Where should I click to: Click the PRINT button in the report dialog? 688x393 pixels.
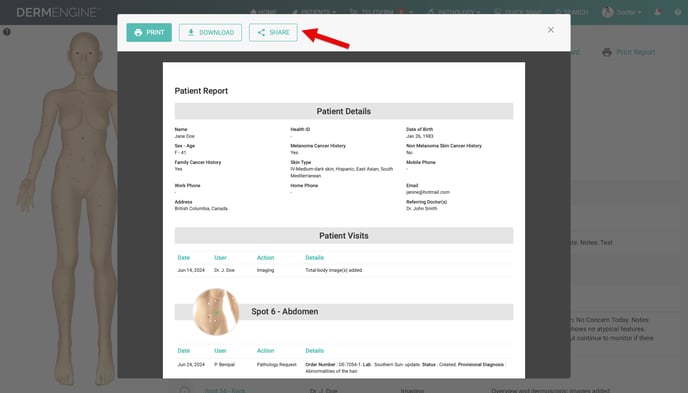[x=149, y=32]
